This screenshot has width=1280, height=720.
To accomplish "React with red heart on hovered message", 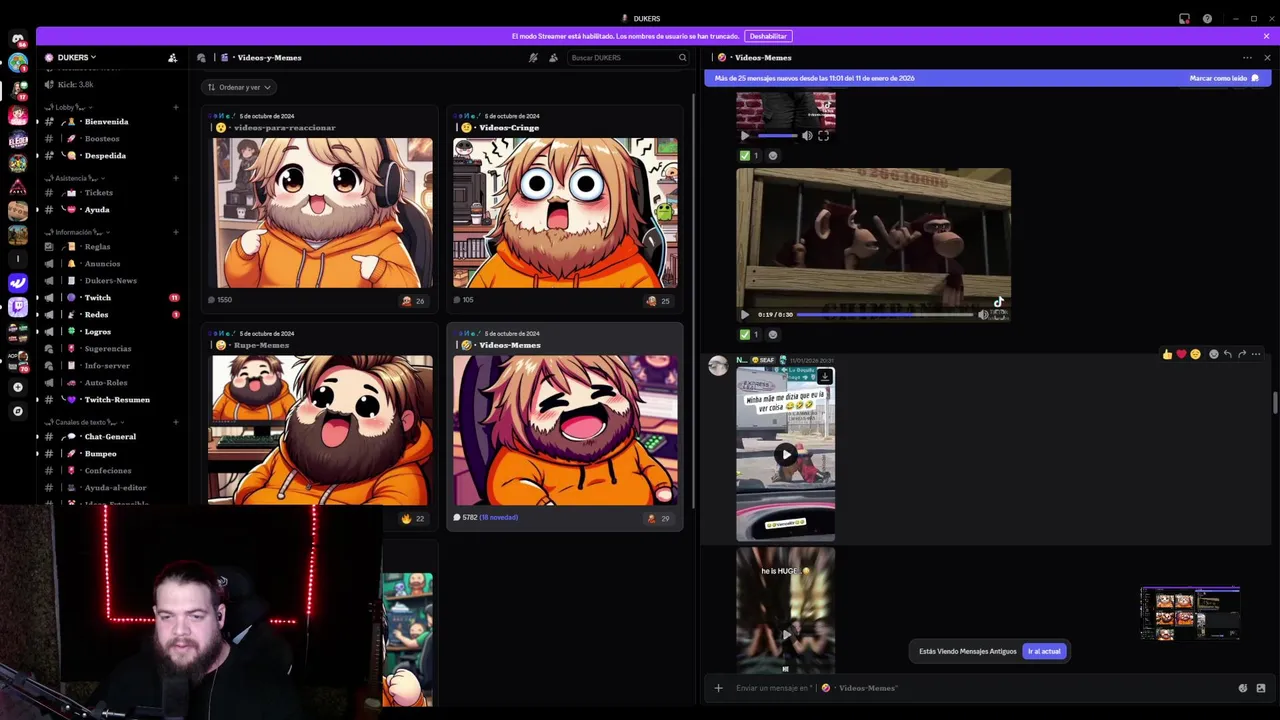I will [x=1181, y=354].
